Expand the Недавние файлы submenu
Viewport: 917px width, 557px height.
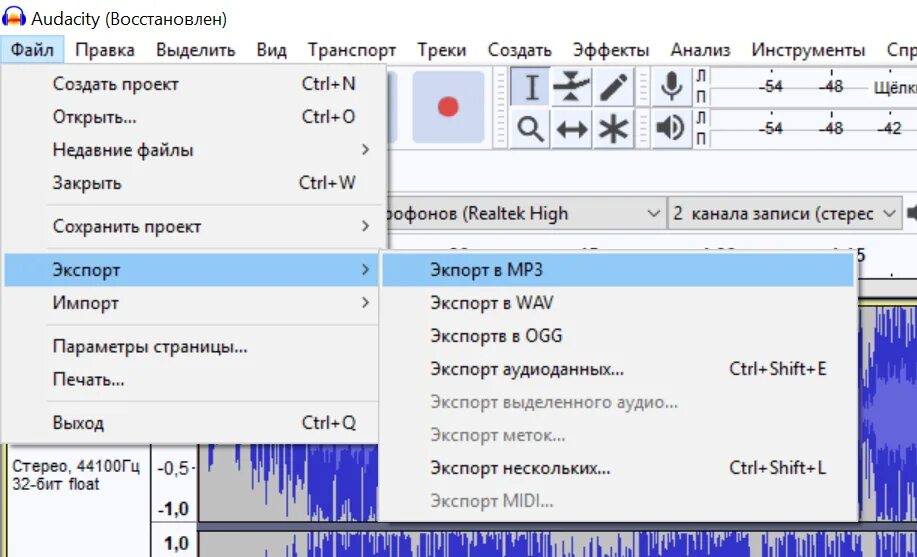(194, 150)
